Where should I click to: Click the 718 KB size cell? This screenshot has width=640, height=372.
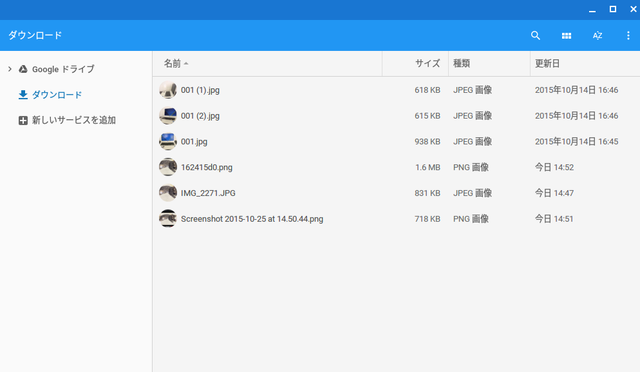(x=427, y=218)
